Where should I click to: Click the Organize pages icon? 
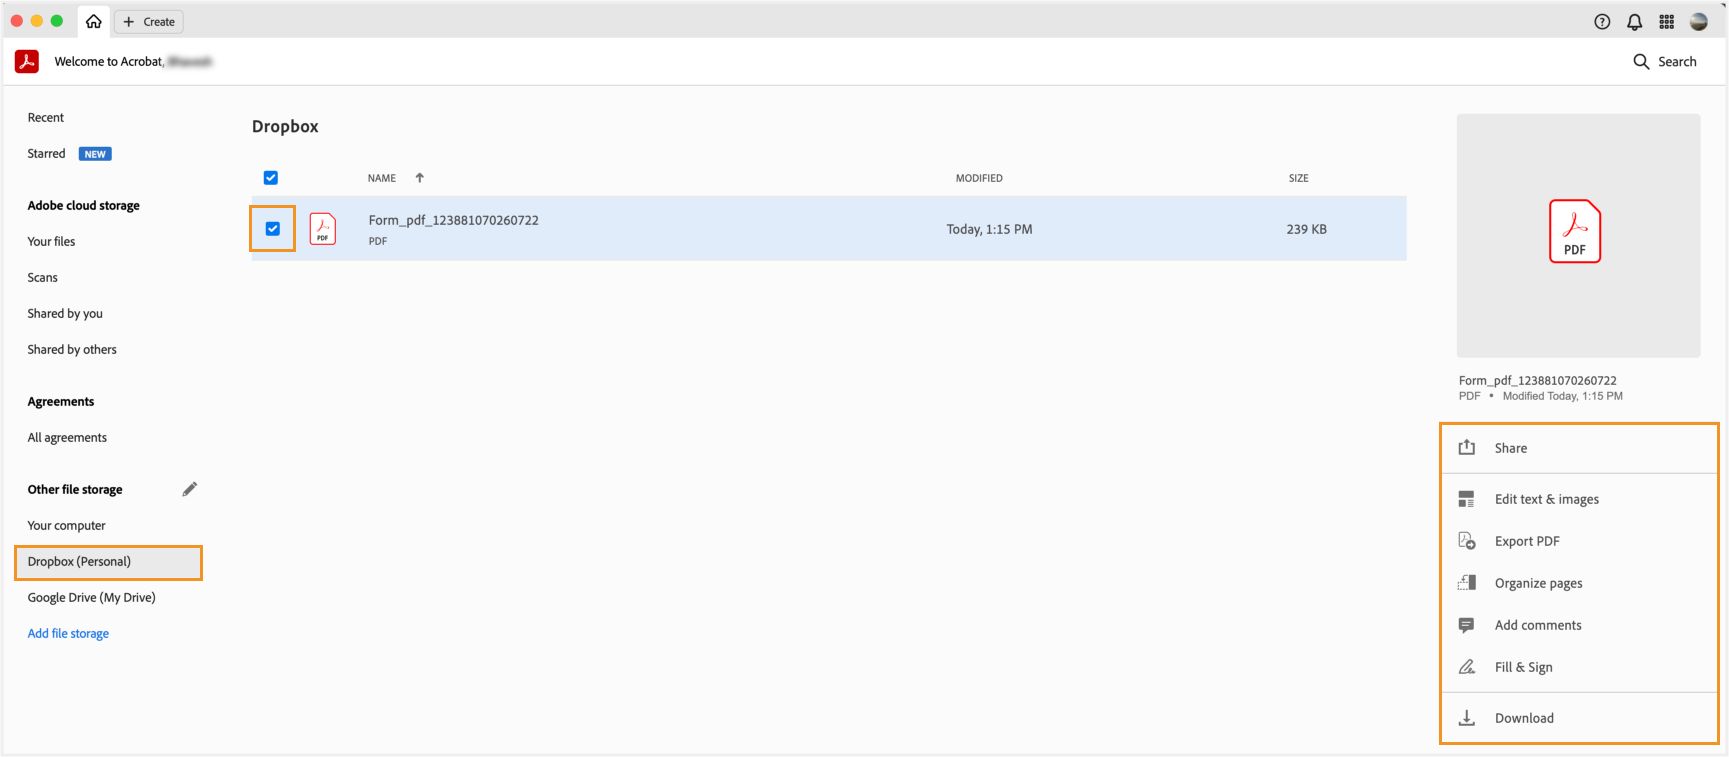[1467, 583]
